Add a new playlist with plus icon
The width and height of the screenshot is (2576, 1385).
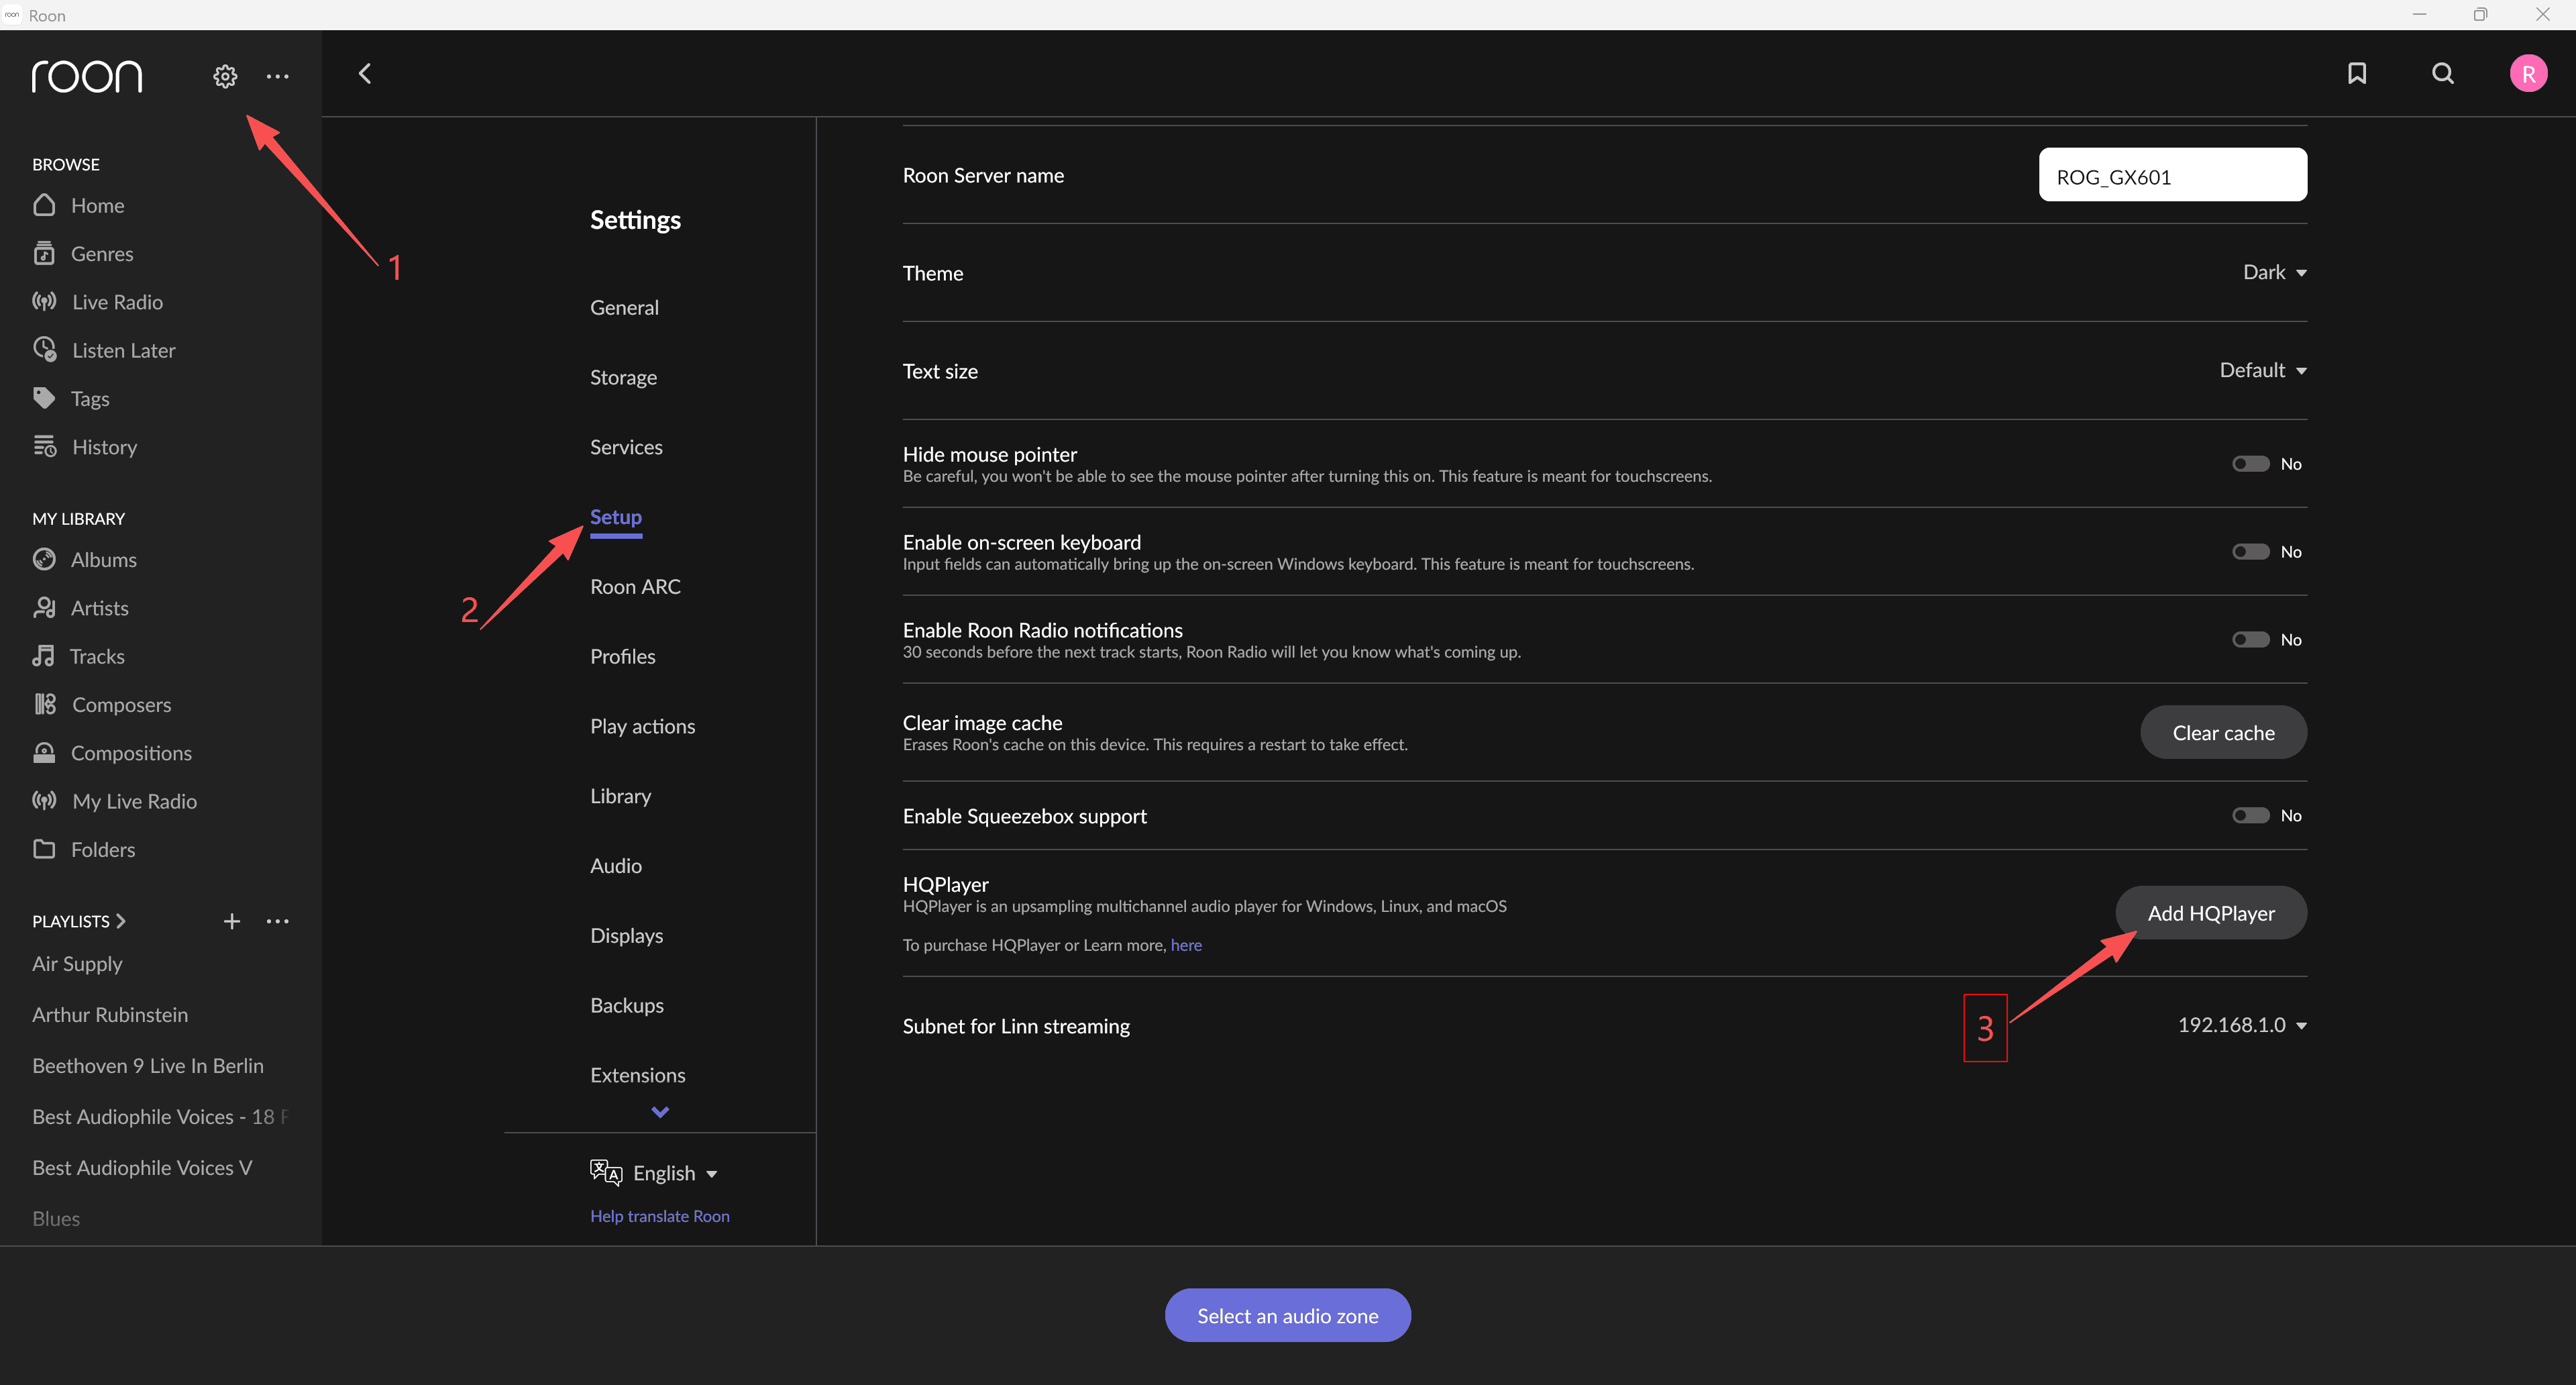pos(231,921)
